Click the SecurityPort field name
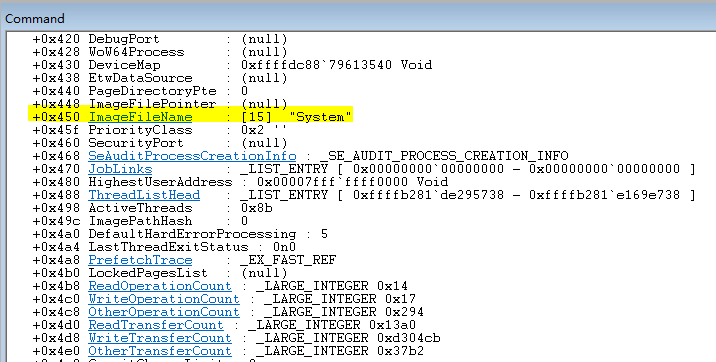The width and height of the screenshot is (716, 362). tap(136, 143)
